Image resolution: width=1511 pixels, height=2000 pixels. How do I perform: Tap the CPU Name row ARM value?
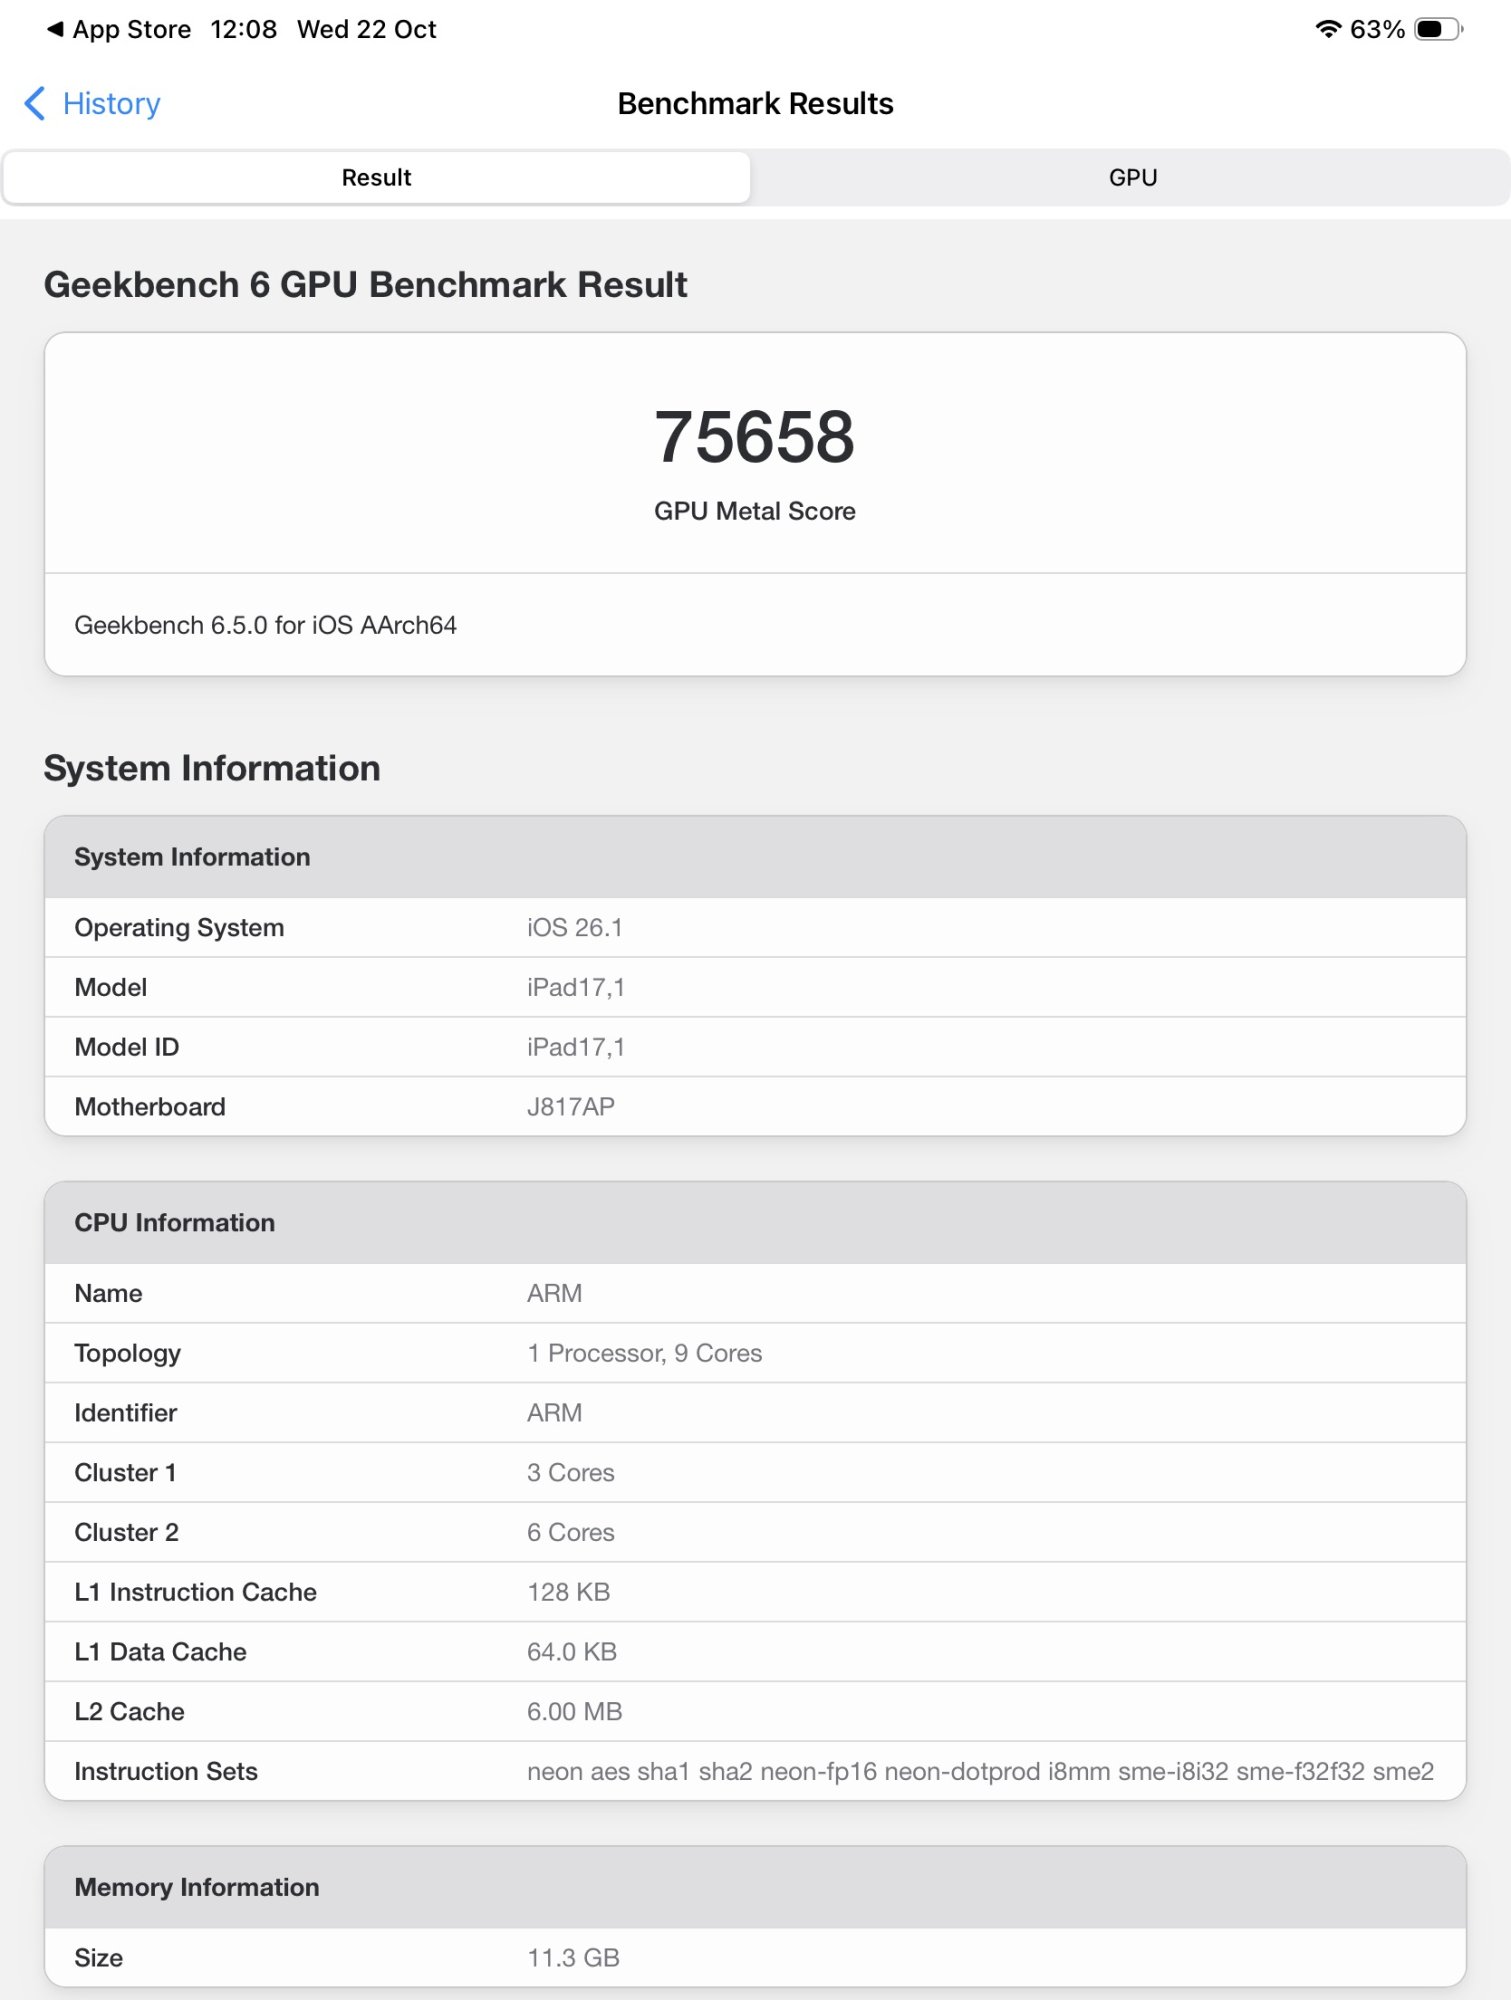tap(554, 1293)
